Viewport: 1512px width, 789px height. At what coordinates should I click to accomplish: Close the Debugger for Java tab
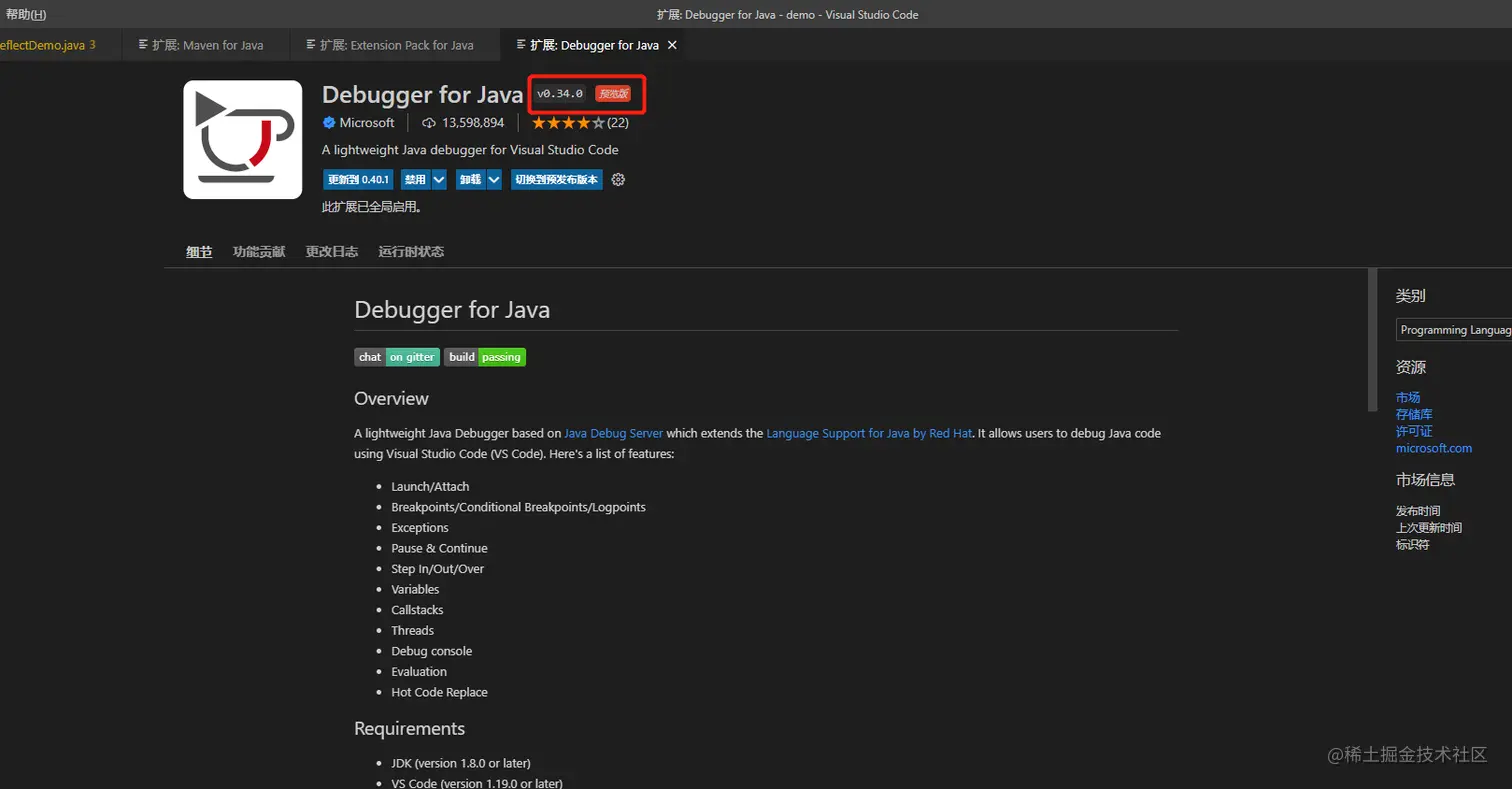pyautogui.click(x=672, y=45)
